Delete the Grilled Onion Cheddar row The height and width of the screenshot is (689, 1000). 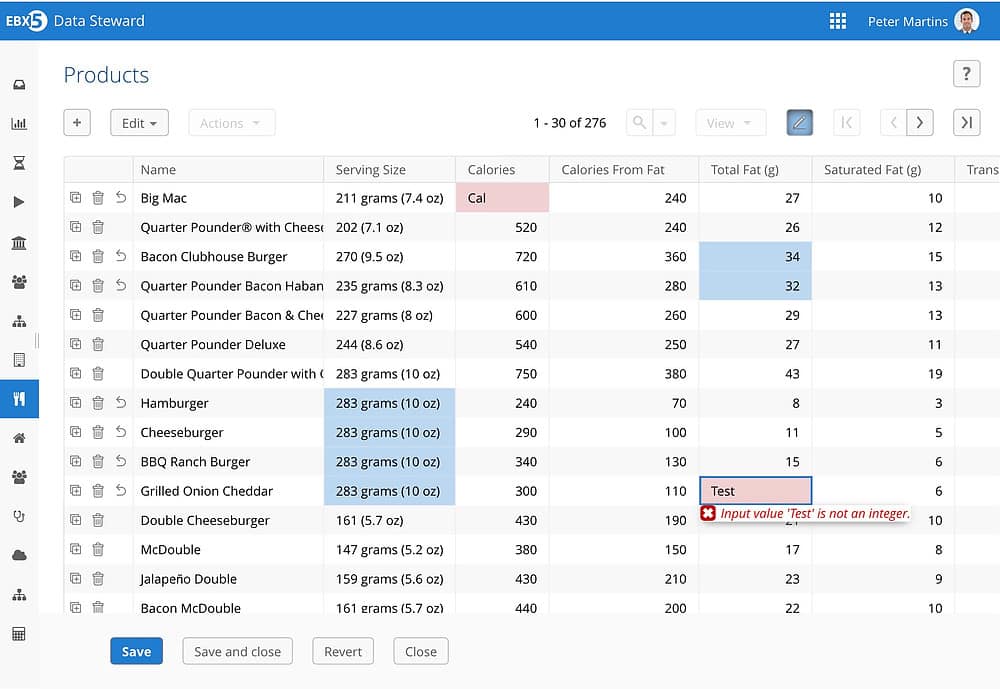98,491
